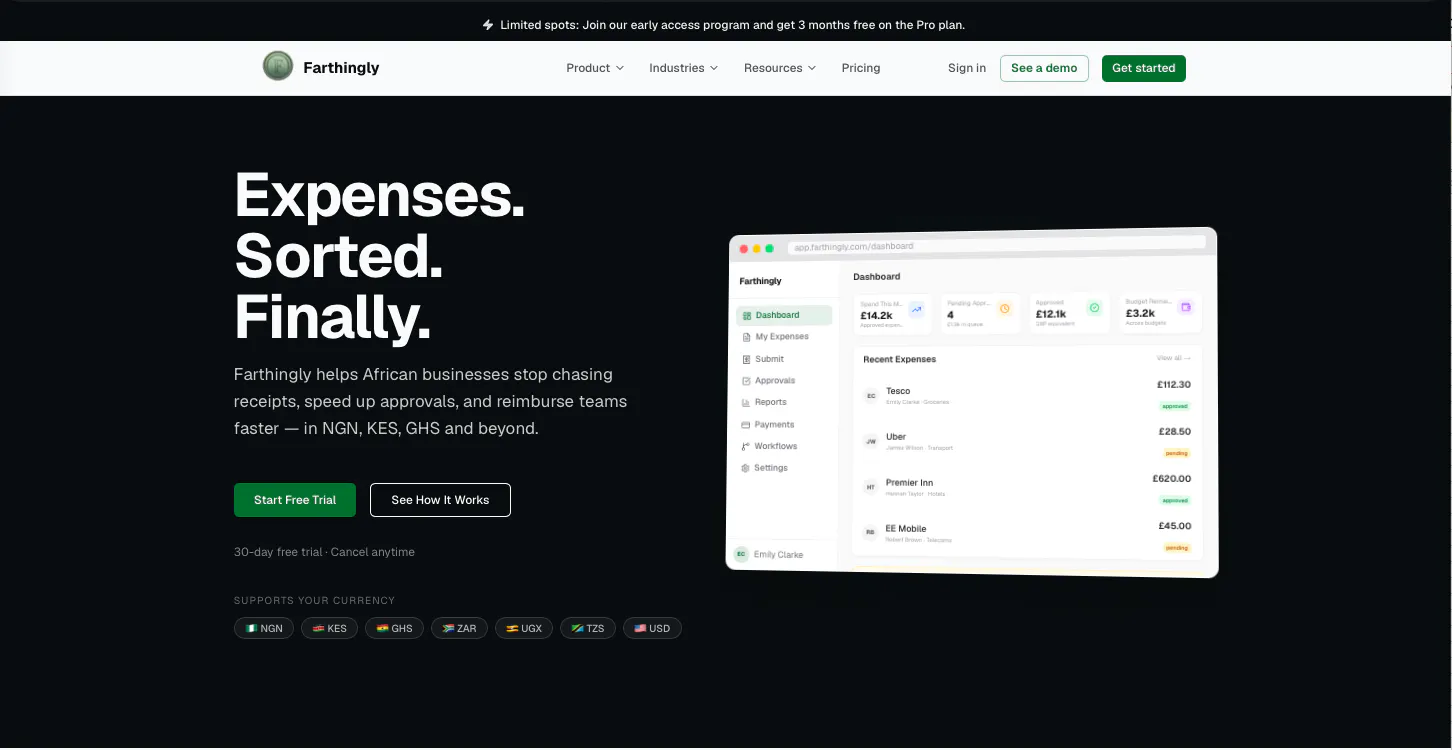Open the Resources dropdown menu
1452x750 pixels.
(x=780, y=68)
